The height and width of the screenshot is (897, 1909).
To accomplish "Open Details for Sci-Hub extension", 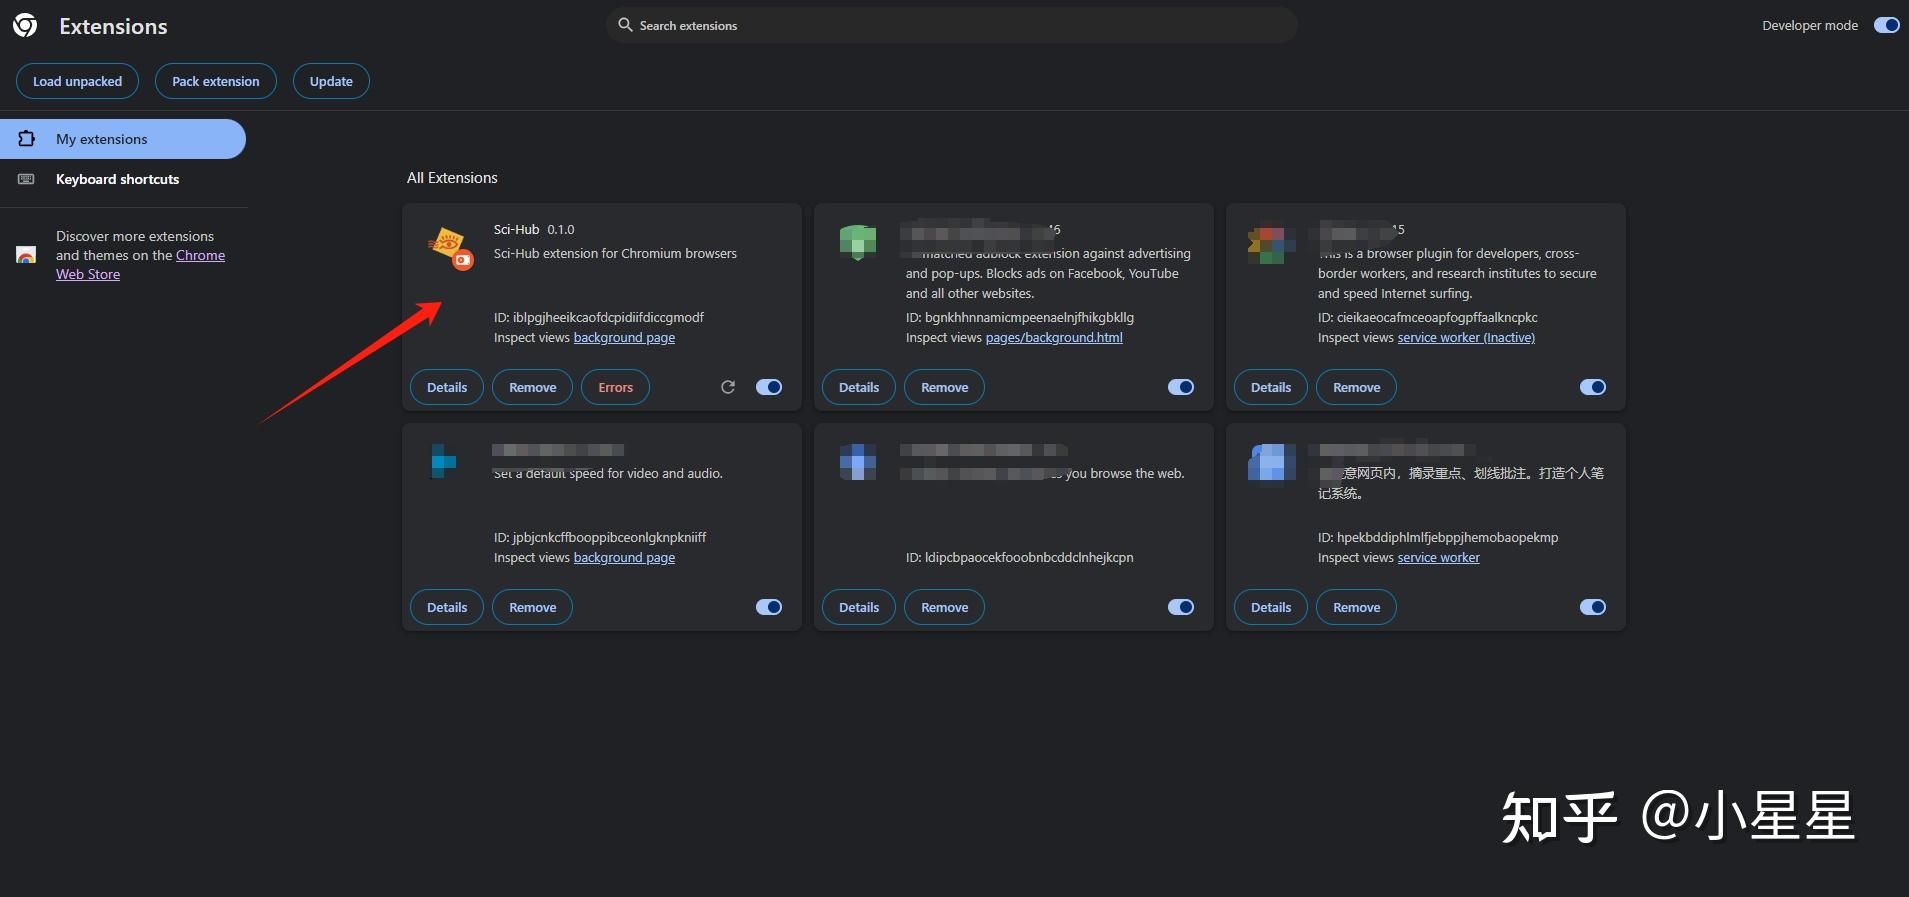I will (x=447, y=387).
